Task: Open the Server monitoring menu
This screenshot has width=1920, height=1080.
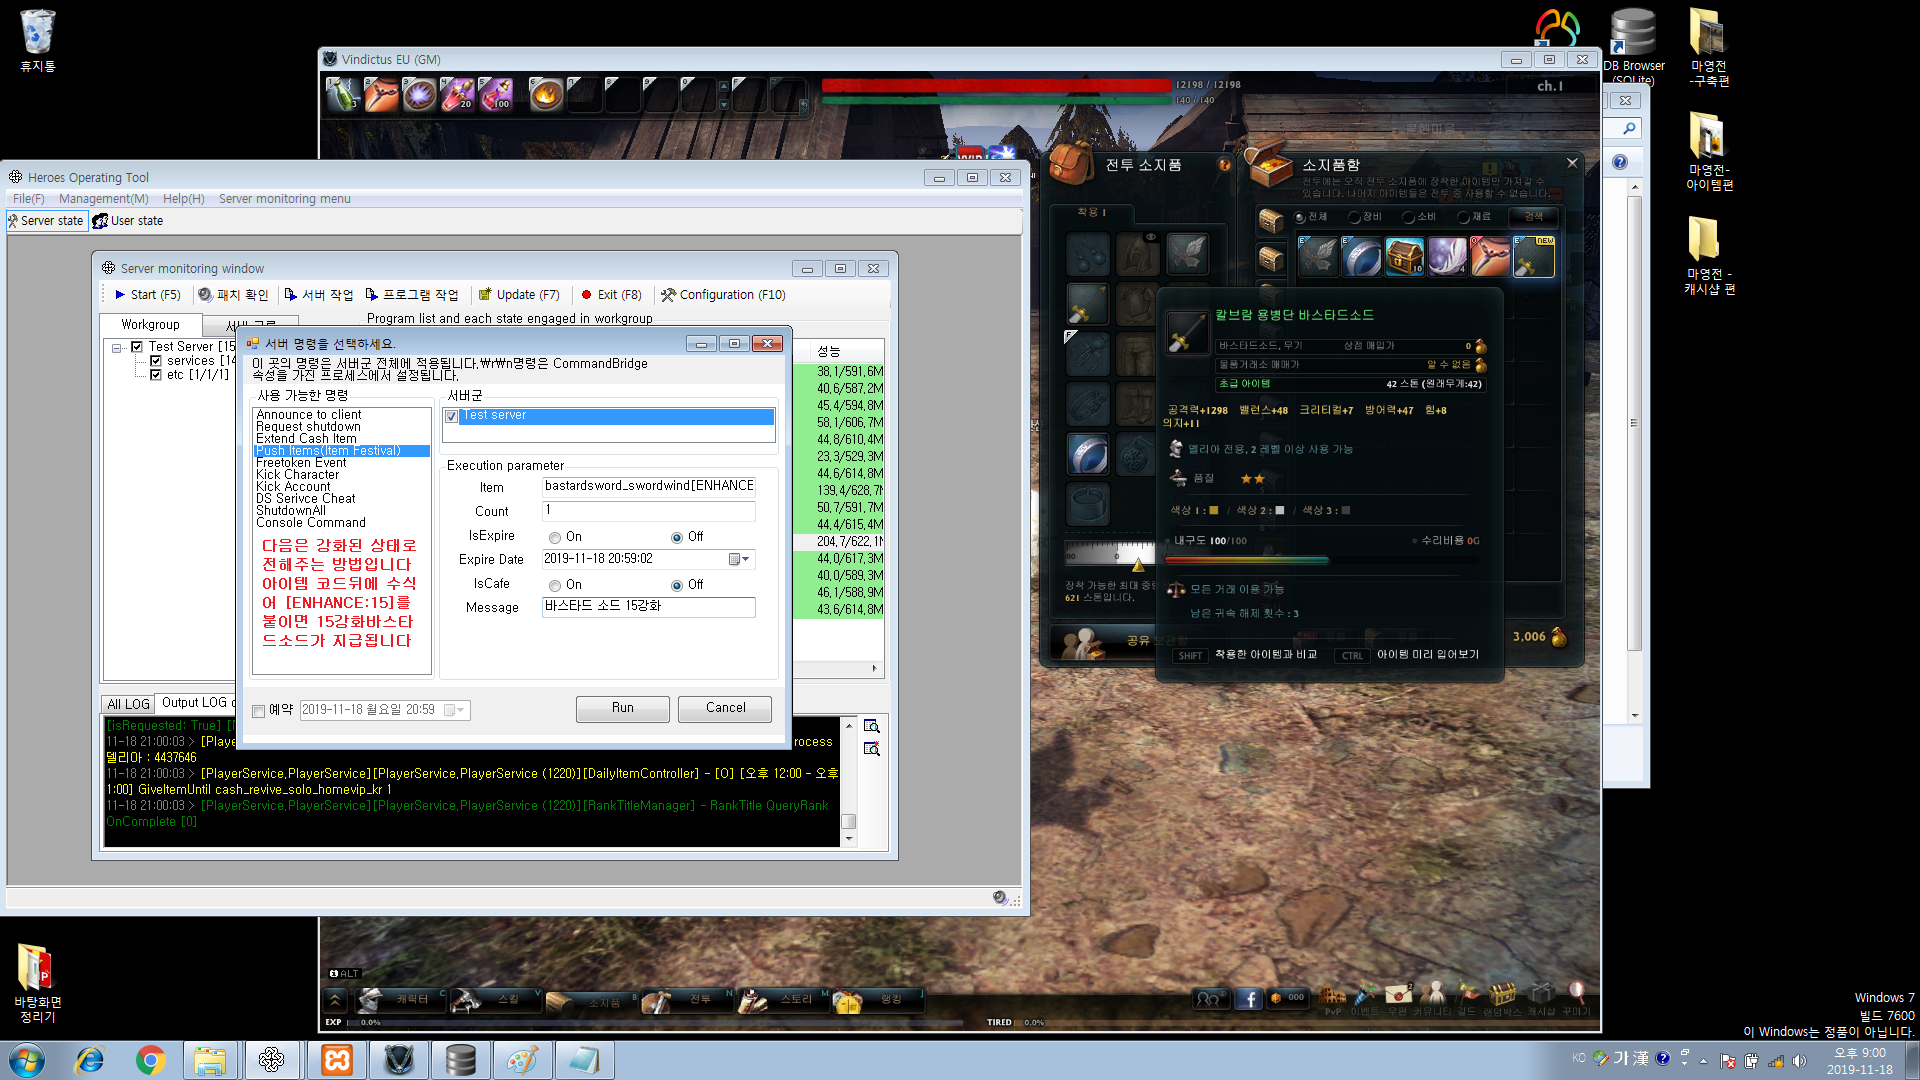Action: (285, 199)
